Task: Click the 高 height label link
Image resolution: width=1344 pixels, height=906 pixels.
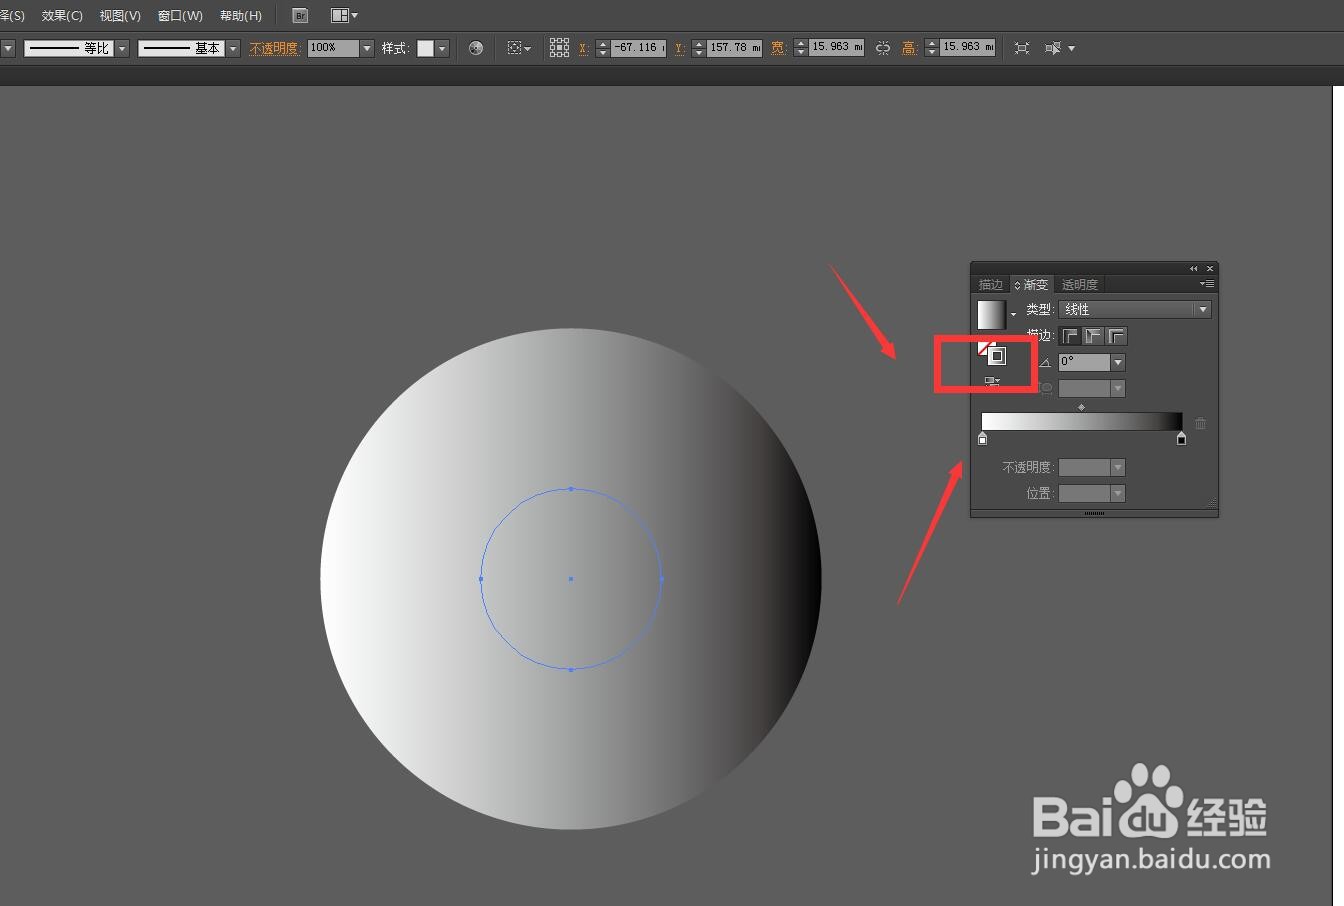Action: click(909, 48)
